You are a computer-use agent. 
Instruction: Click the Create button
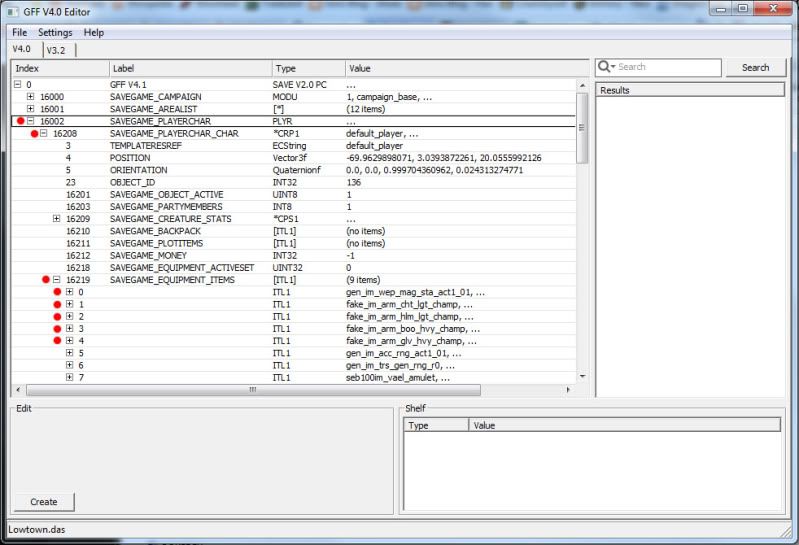pyautogui.click(x=44, y=502)
